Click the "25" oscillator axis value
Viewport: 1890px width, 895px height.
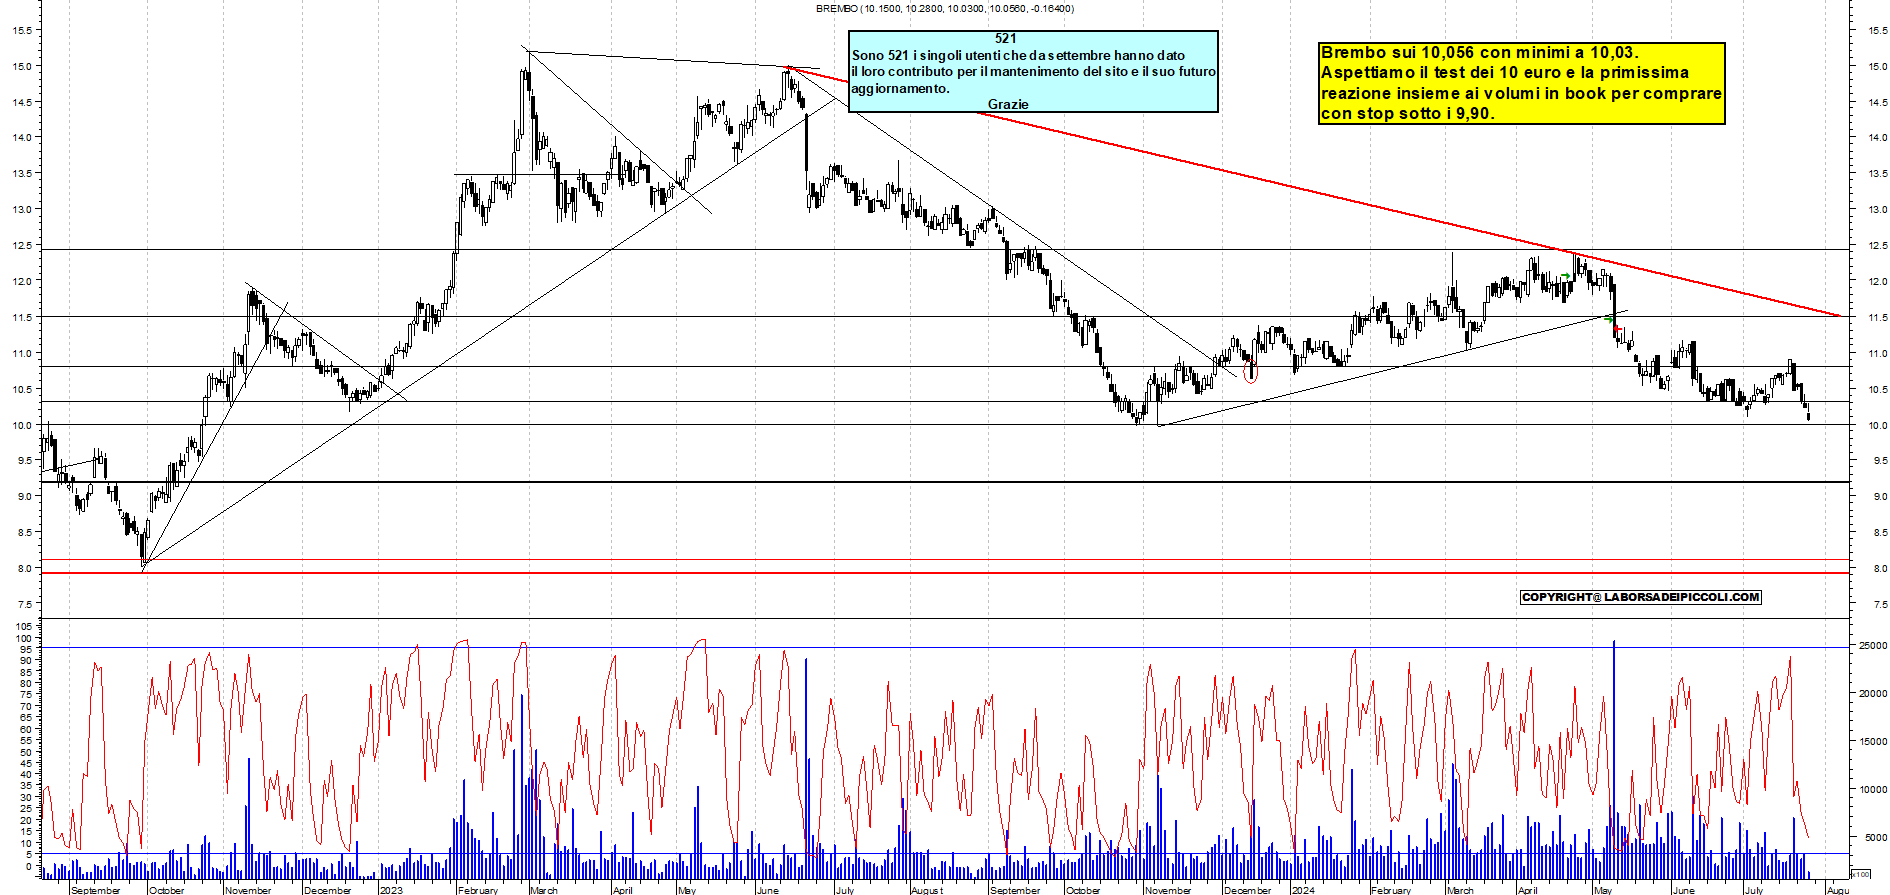[x=26, y=809]
